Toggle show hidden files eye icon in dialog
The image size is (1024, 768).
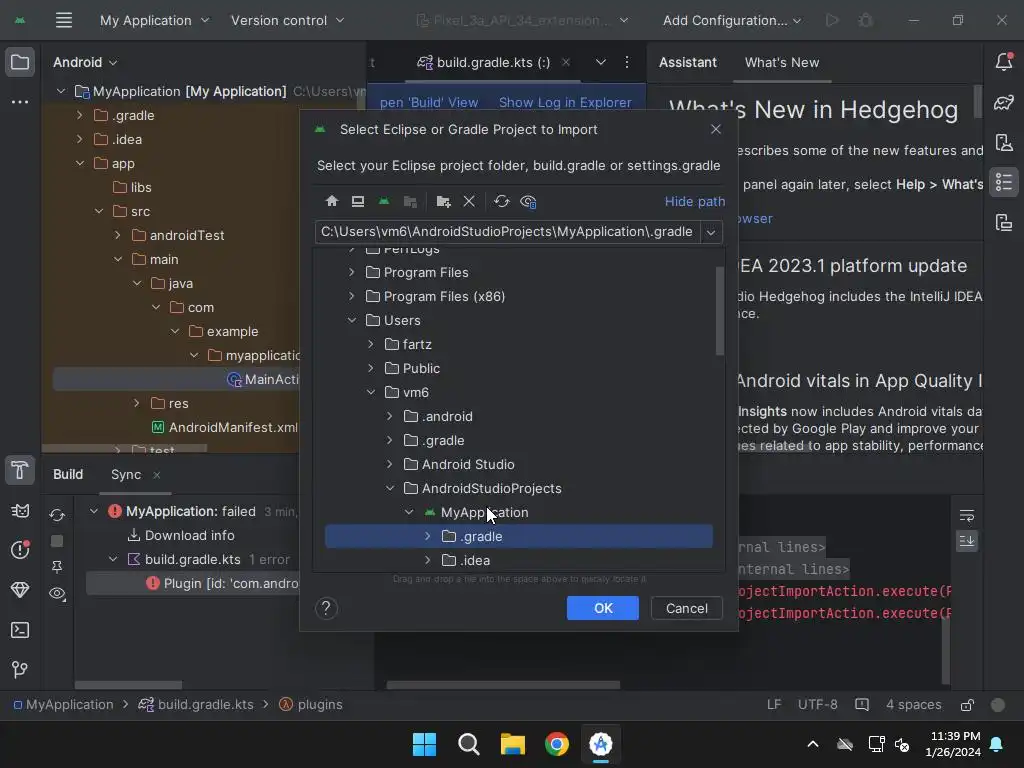pos(528,201)
